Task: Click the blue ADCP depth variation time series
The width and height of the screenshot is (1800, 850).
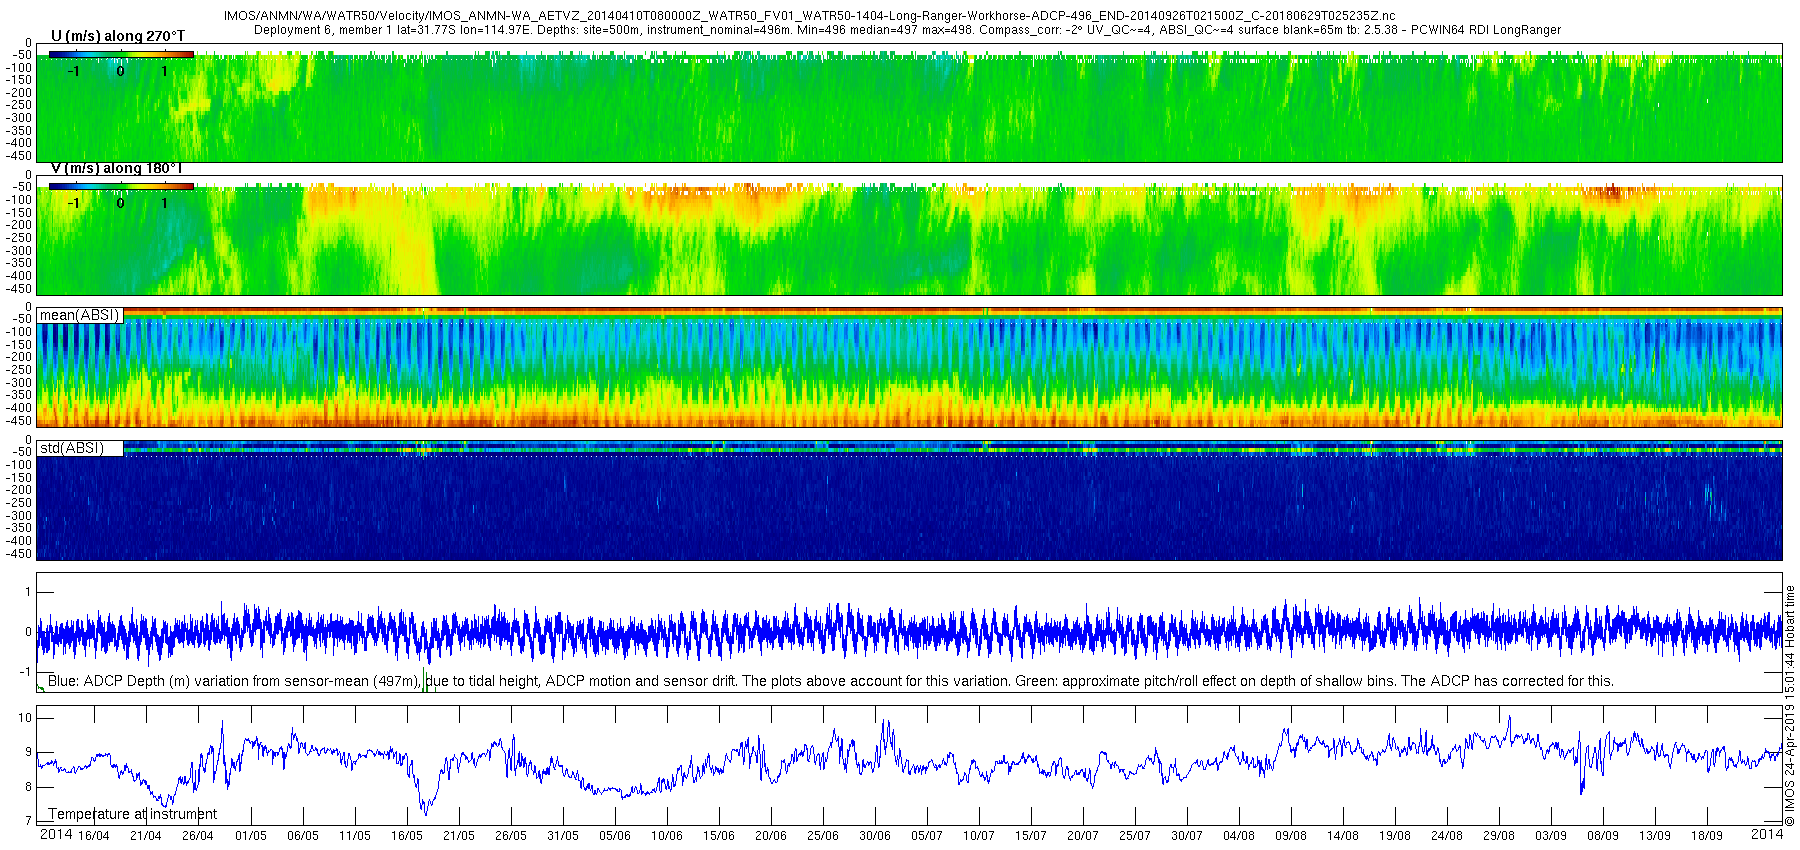Action: point(909,632)
